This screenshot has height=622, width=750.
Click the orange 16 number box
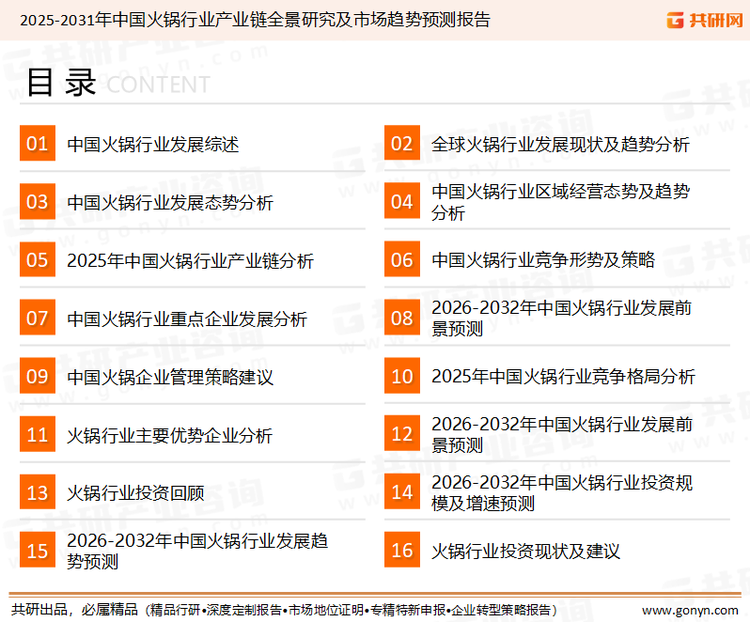[402, 550]
